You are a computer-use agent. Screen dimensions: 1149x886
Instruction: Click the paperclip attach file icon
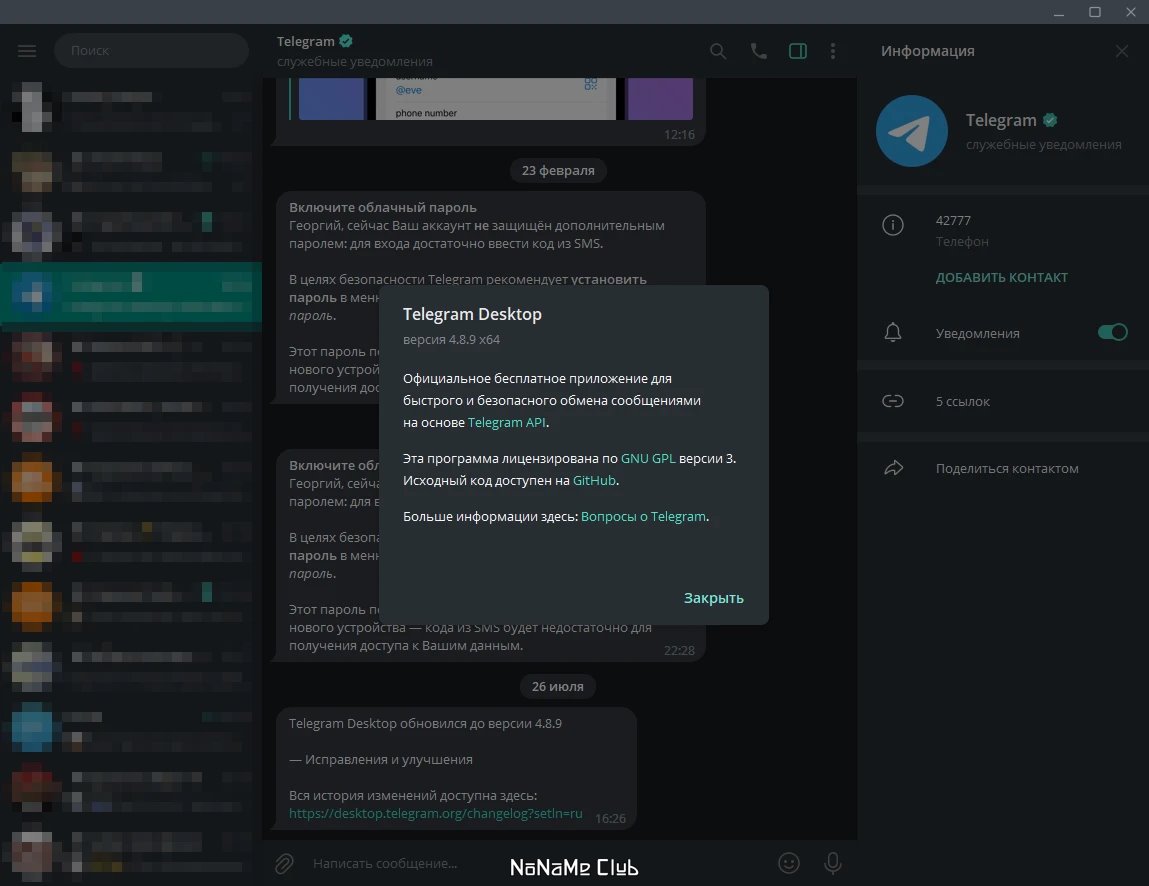(x=284, y=863)
